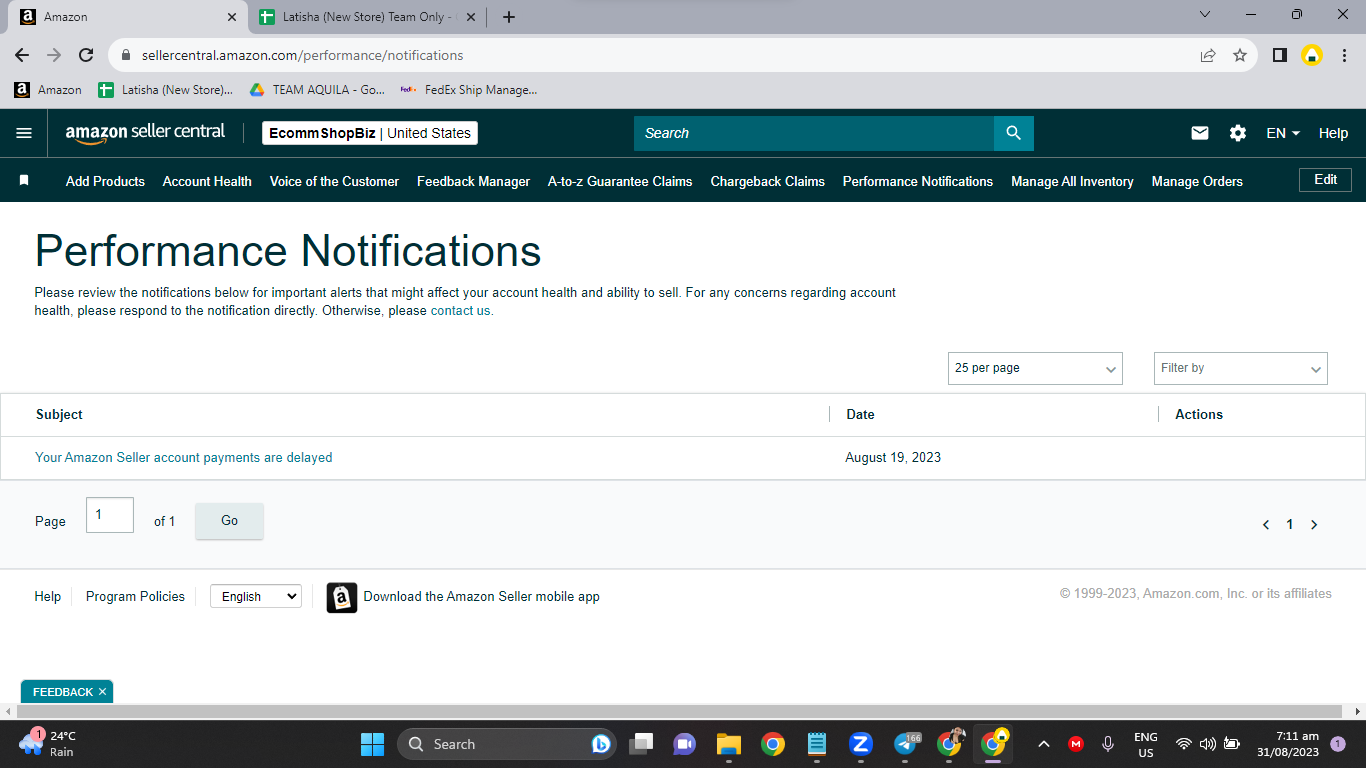Open the hamburger navigation menu

click(x=24, y=133)
